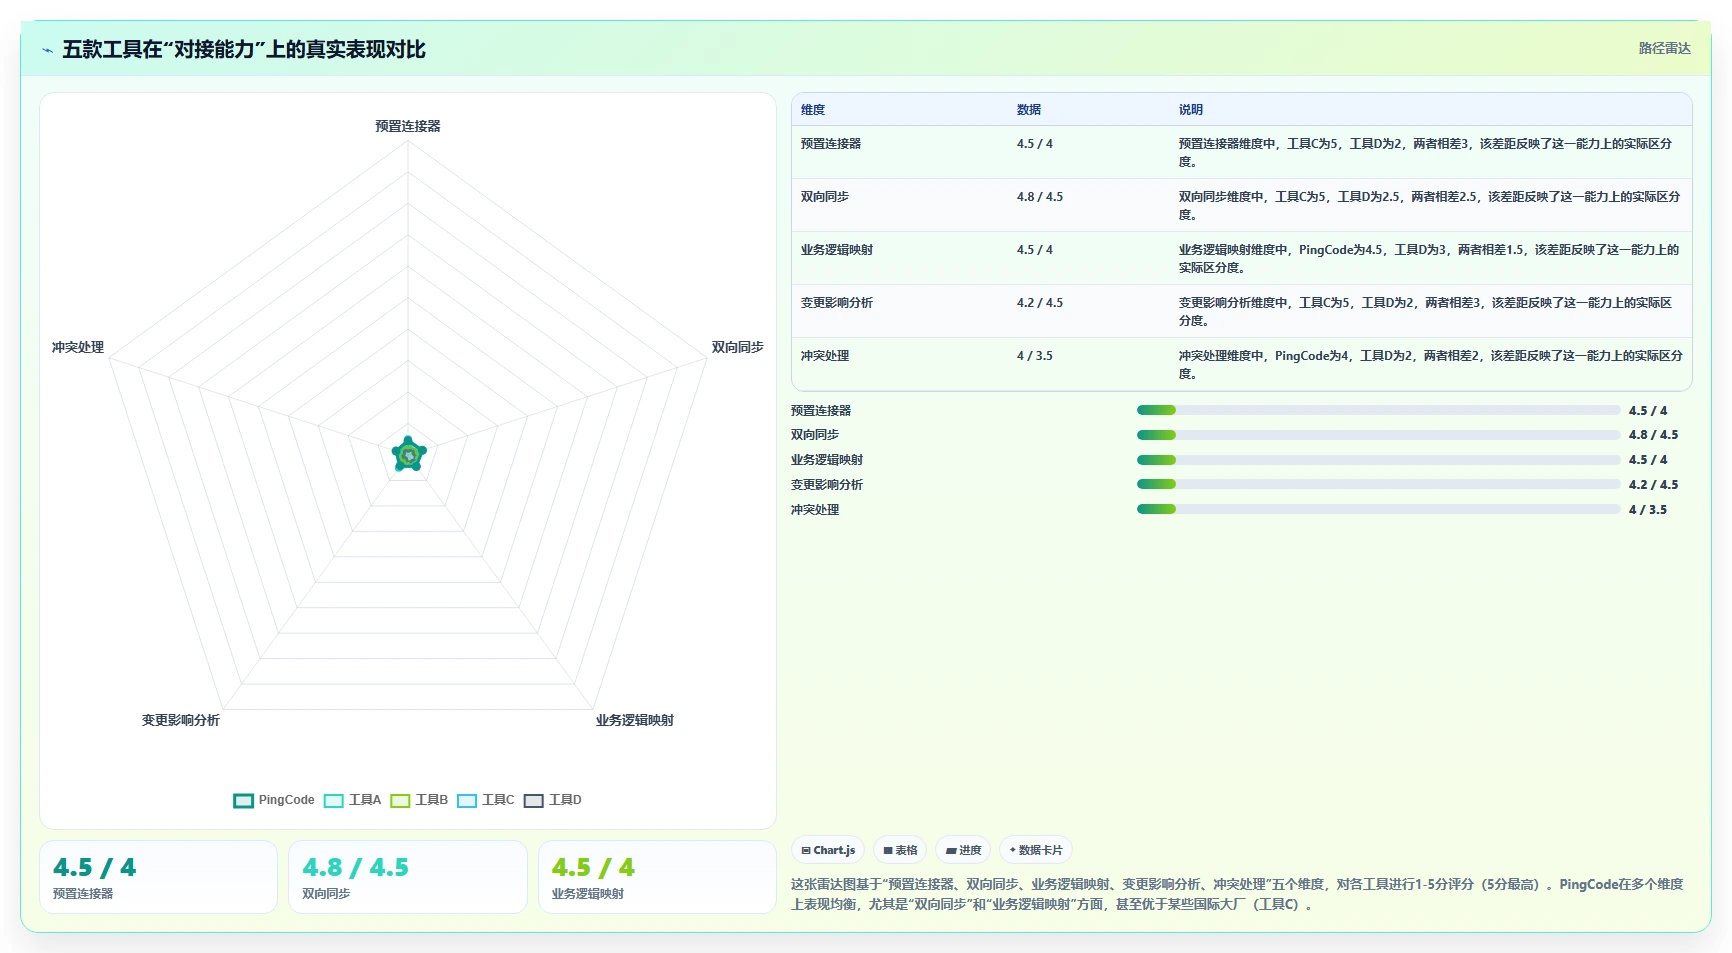This screenshot has width=1732, height=953.
Task: Toggle 工具A series in the radar legend
Action: (353, 800)
